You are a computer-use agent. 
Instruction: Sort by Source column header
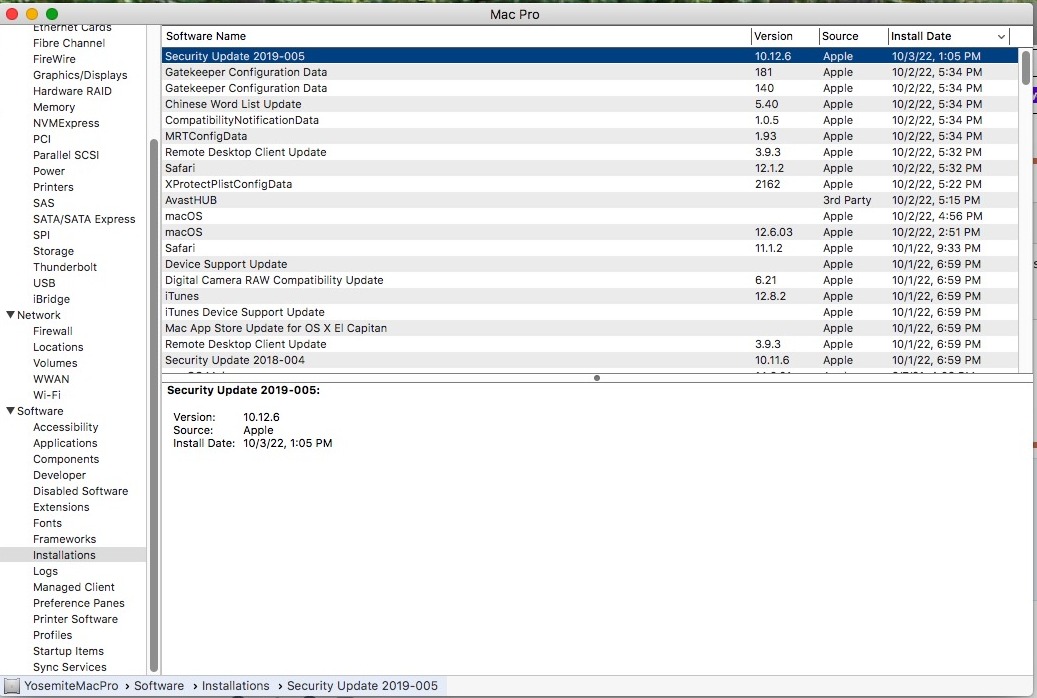pyautogui.click(x=853, y=36)
